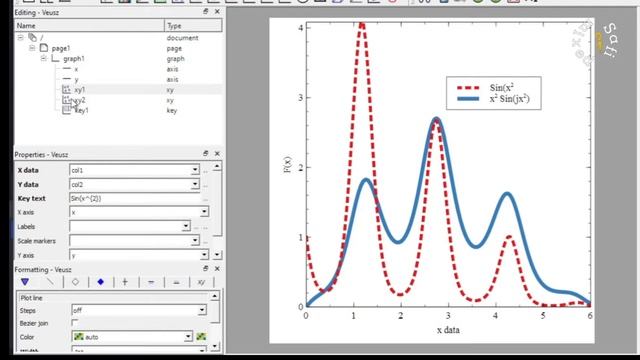Click the X data ellipsis button
The width and height of the screenshot is (640, 360).
click(x=206, y=171)
